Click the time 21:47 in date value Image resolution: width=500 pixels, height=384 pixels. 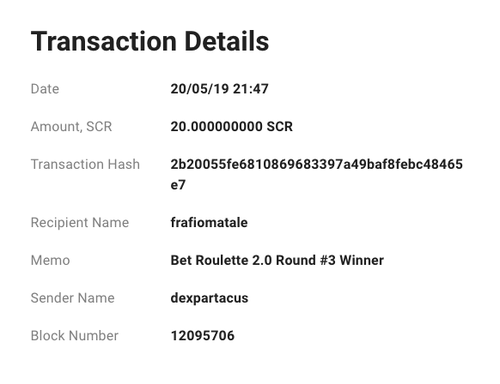251,89
